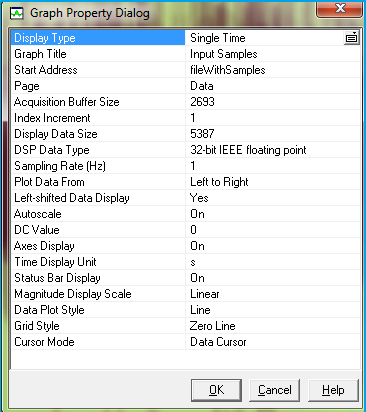Screen dimensions: 366x412
Task: Edit the buffer size value 2693
Action: 202,102
